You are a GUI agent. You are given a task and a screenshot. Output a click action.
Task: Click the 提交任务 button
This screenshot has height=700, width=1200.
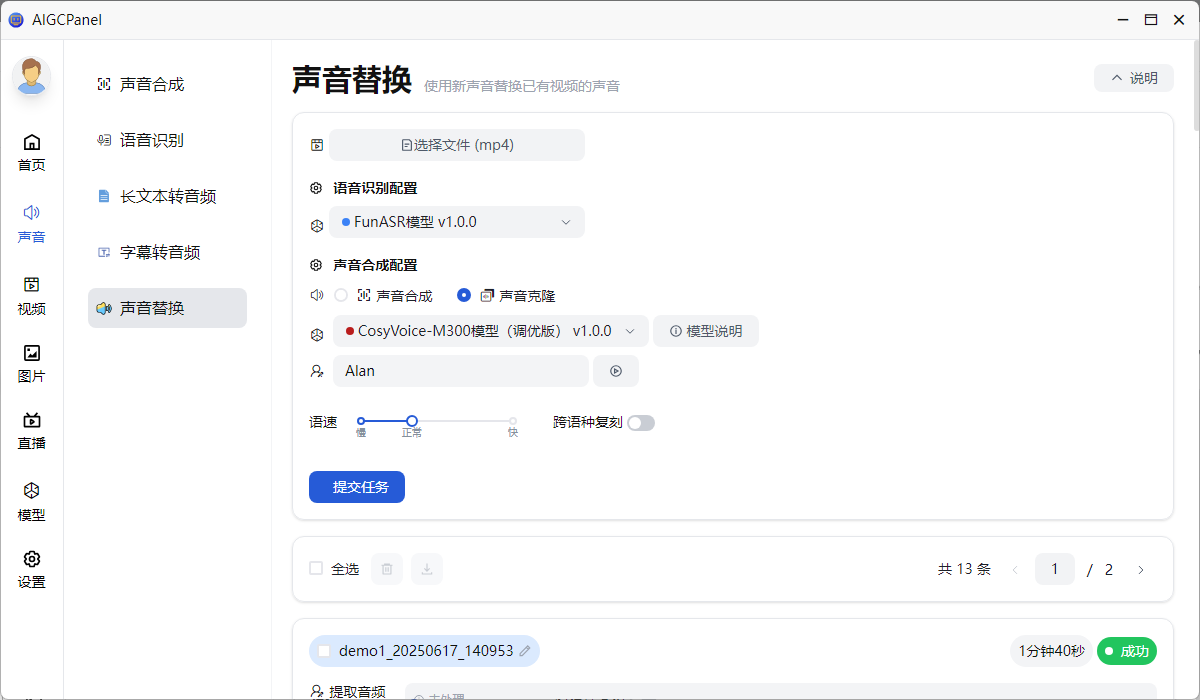[x=357, y=487]
